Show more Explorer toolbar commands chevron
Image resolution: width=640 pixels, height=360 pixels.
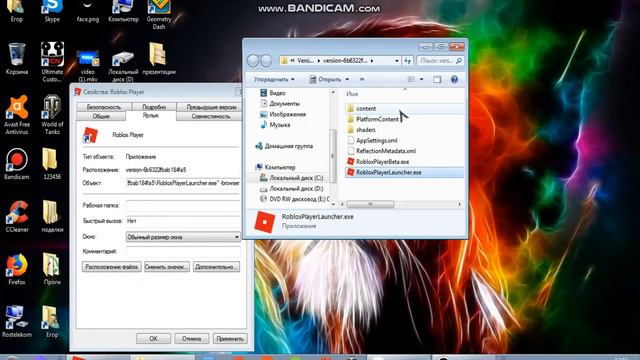pyautogui.click(x=362, y=80)
